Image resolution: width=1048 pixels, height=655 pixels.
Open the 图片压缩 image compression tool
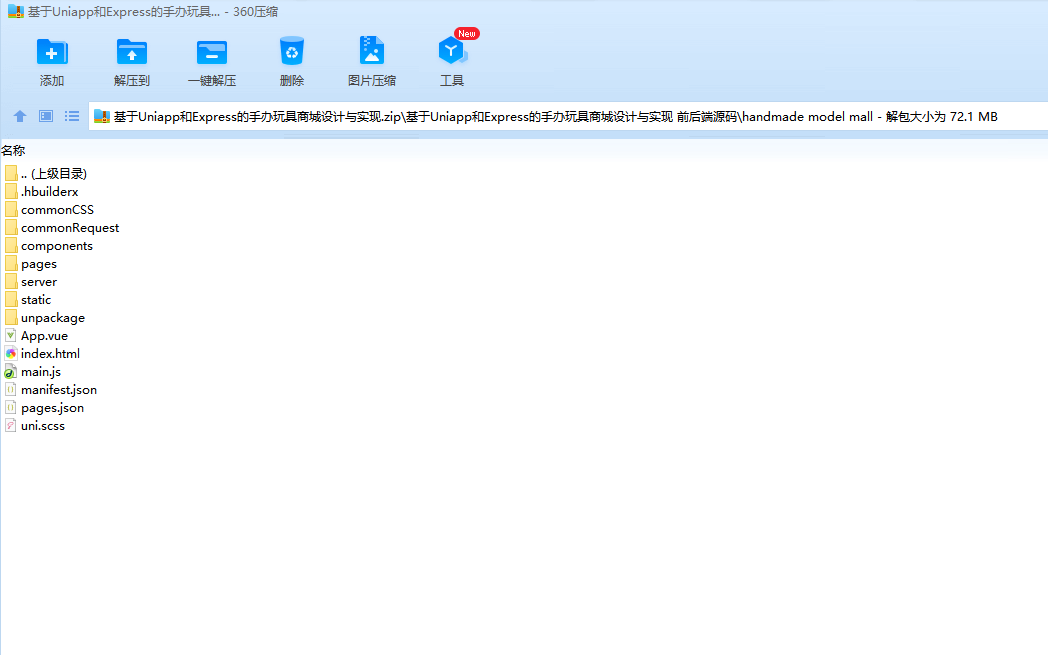click(372, 51)
